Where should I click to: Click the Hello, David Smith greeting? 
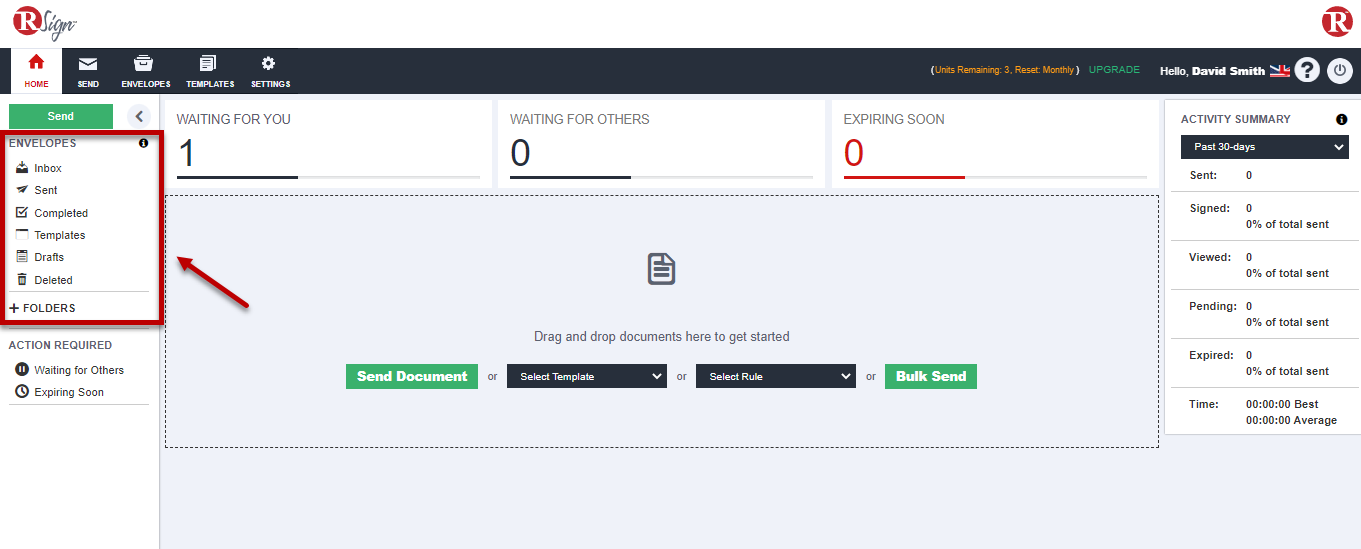pos(1212,71)
